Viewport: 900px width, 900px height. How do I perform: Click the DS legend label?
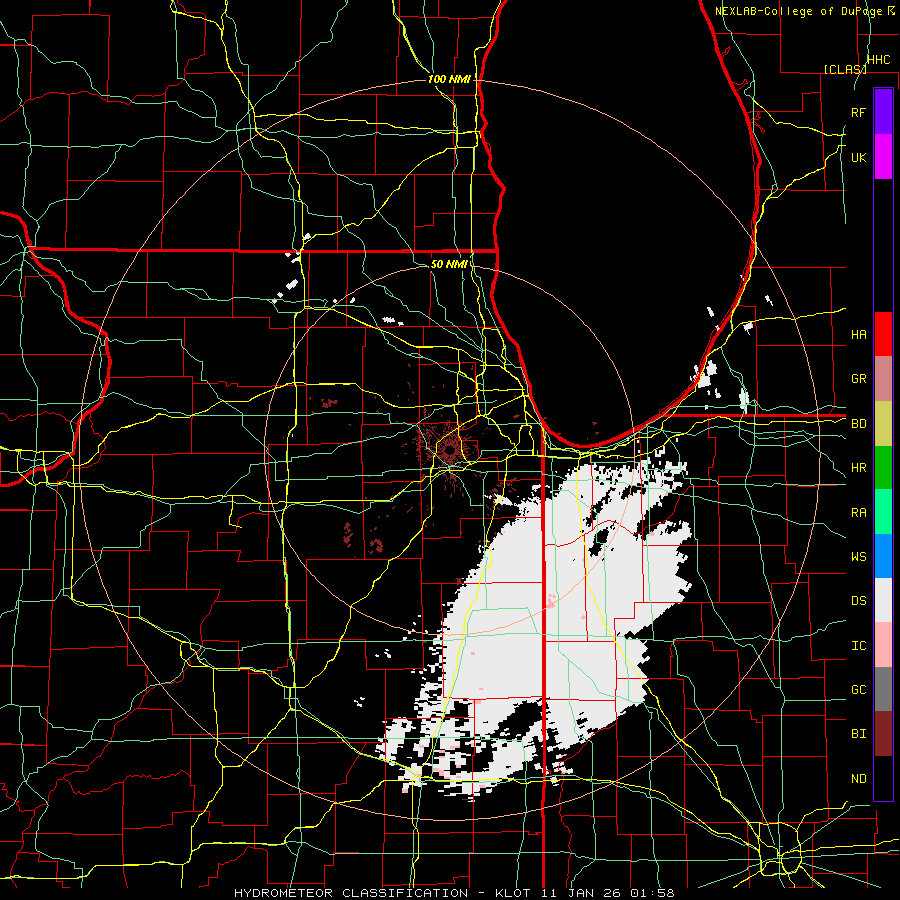pos(858,601)
